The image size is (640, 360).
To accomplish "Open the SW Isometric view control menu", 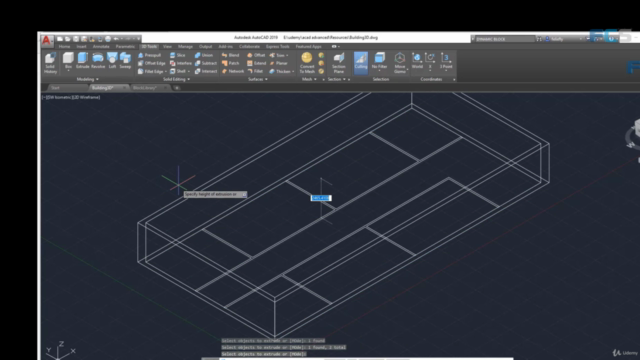I will (x=59, y=97).
